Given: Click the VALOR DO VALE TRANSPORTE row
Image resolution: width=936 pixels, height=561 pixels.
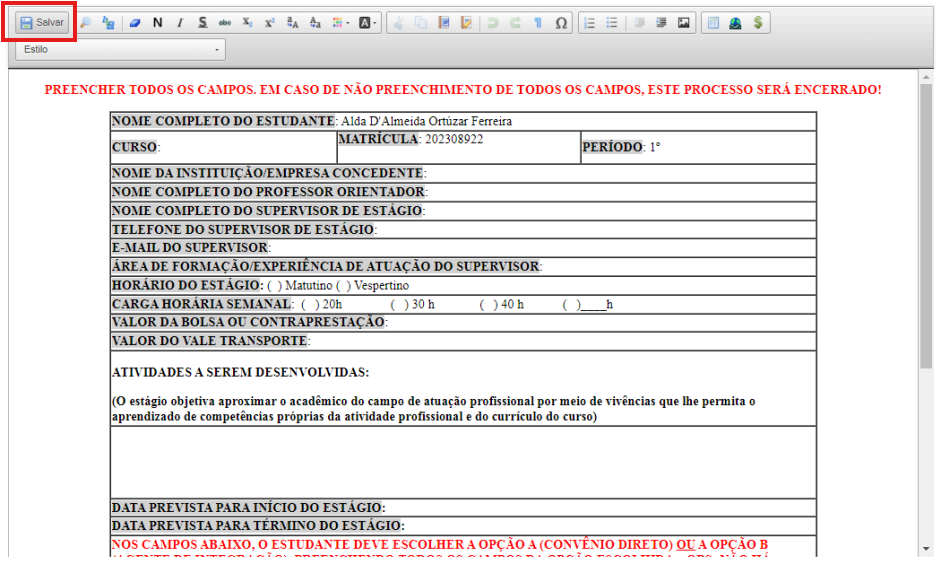Looking at the screenshot, I should 463,341.
